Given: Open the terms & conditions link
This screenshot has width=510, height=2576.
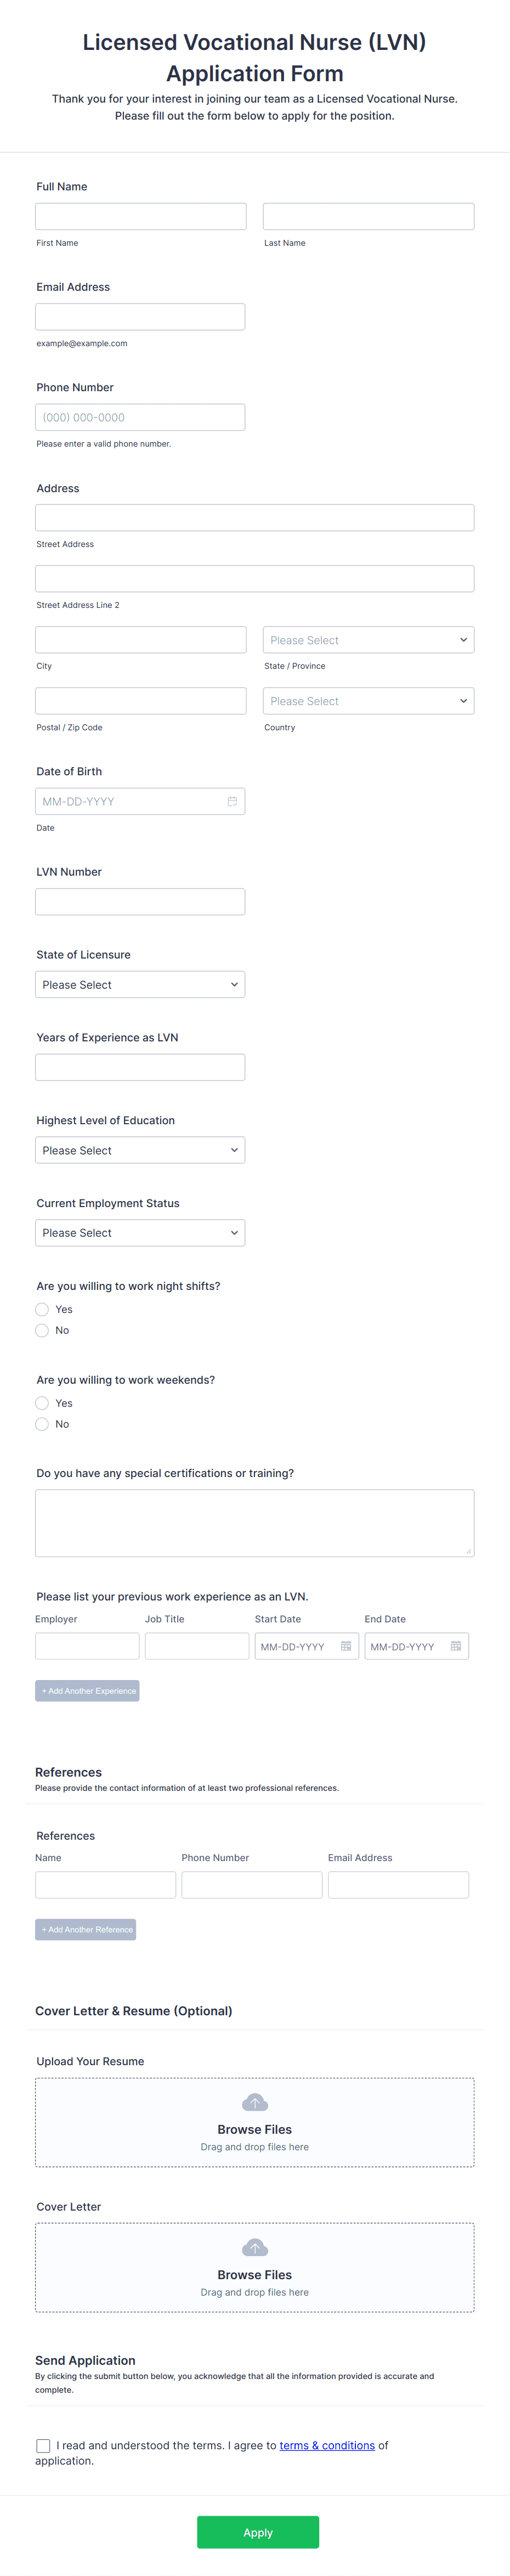Looking at the screenshot, I should [327, 2445].
